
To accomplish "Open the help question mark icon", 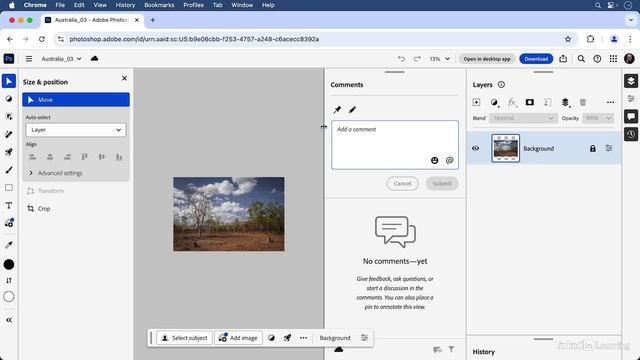I will click(597, 59).
